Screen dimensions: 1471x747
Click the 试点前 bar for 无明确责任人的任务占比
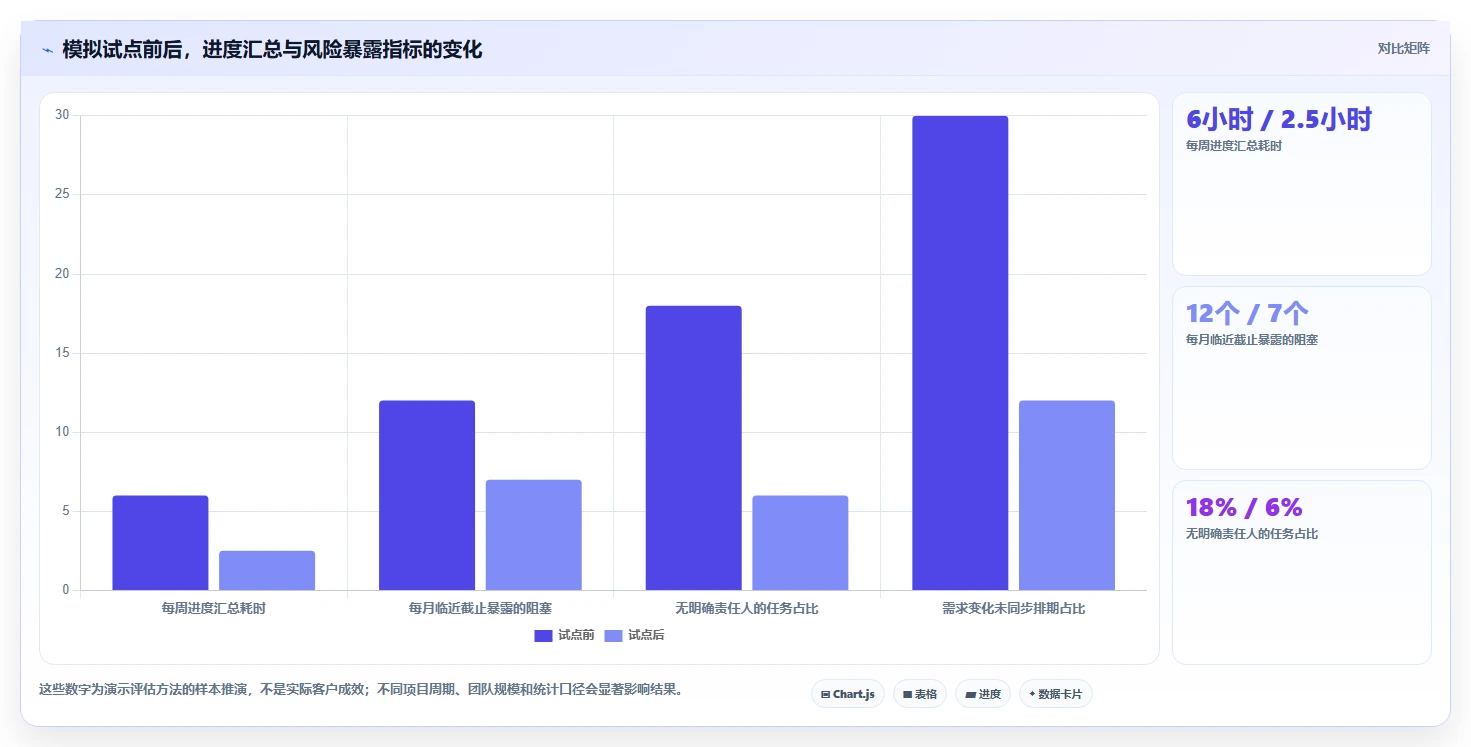point(694,448)
